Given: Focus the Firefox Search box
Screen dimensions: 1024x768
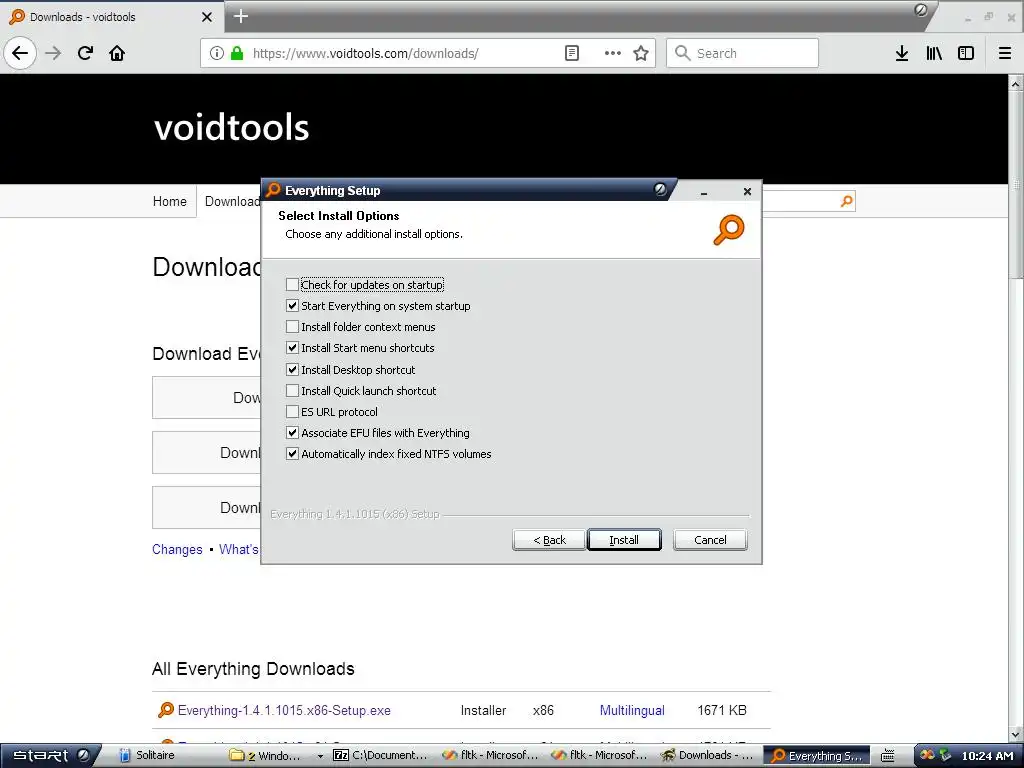Looking at the screenshot, I should 743,53.
